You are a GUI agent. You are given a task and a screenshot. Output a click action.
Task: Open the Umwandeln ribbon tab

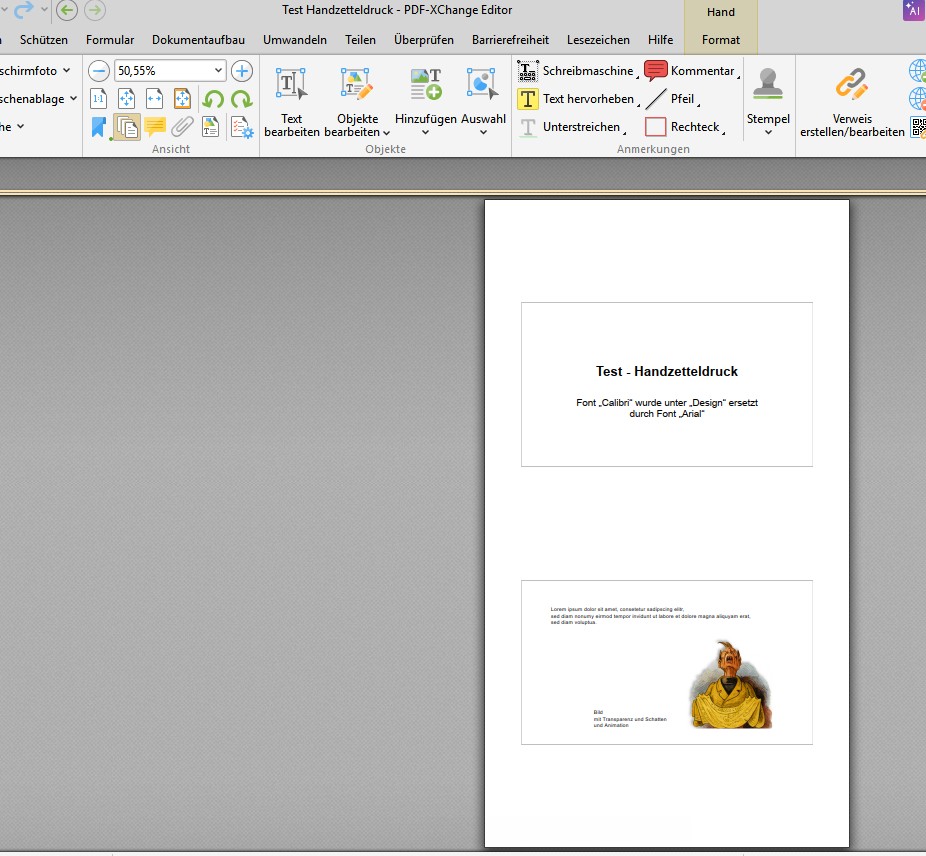coord(295,40)
